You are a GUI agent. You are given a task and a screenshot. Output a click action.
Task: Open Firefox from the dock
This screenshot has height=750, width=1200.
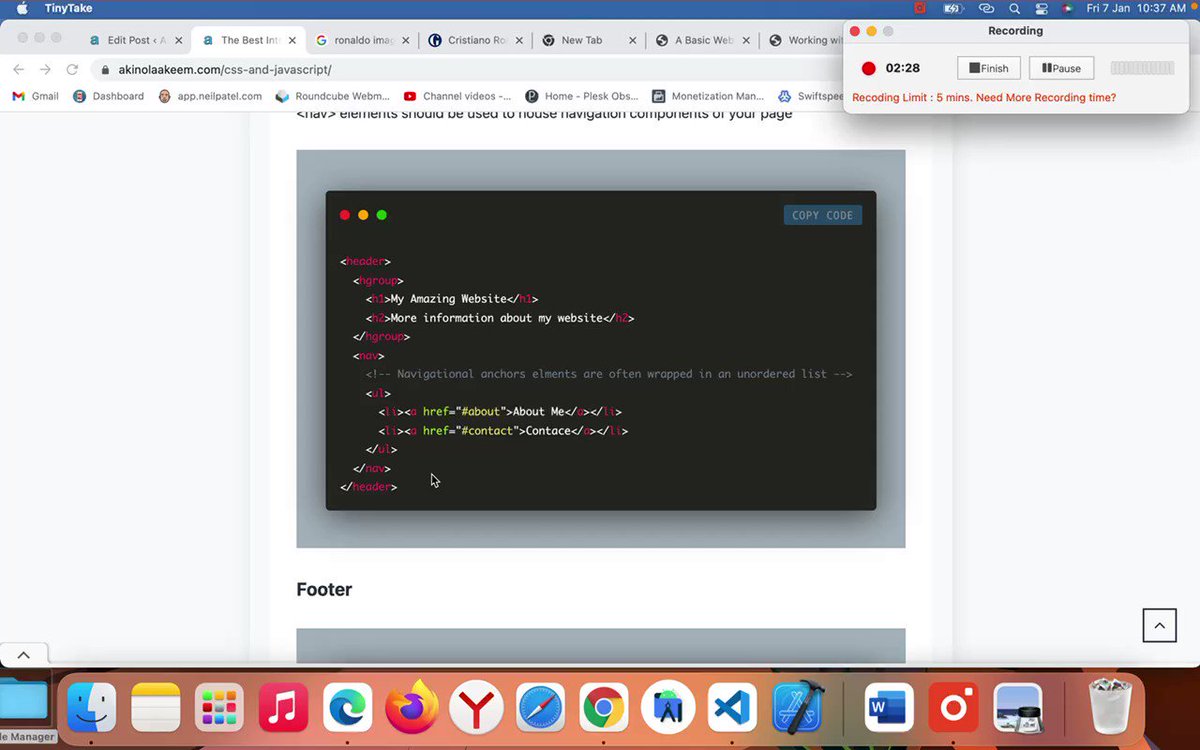412,708
